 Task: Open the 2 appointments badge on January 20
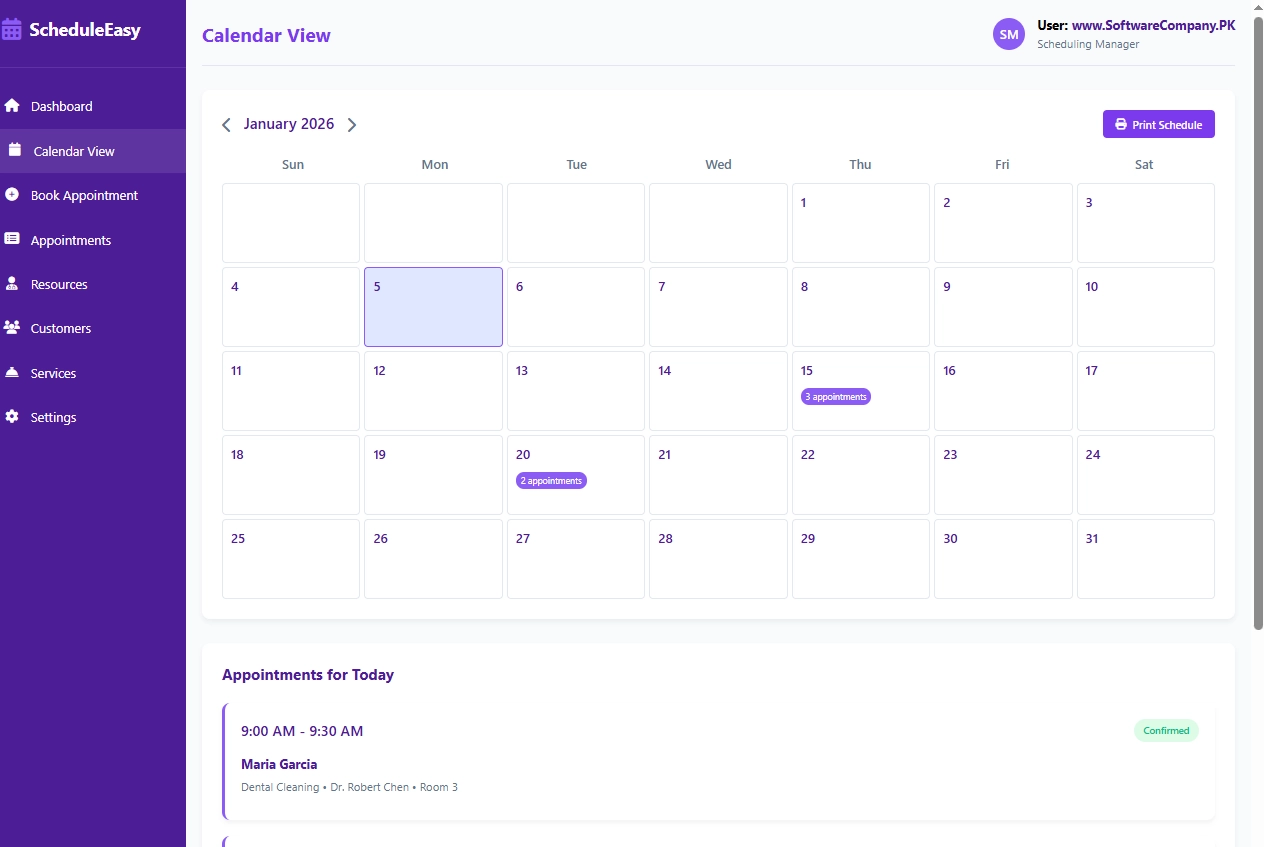point(551,480)
